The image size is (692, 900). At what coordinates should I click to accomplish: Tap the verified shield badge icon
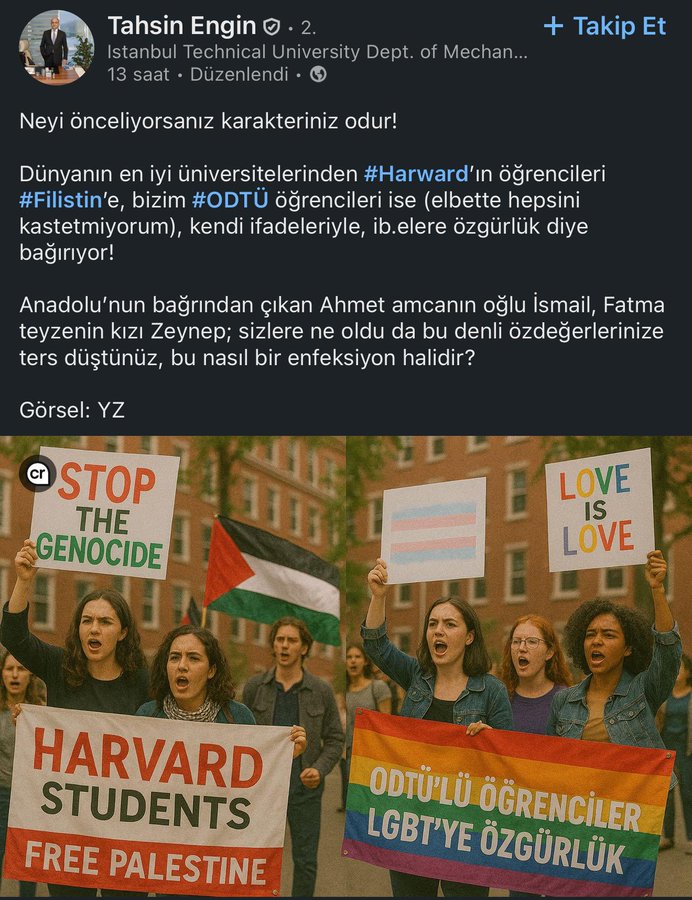pyautogui.click(x=271, y=26)
